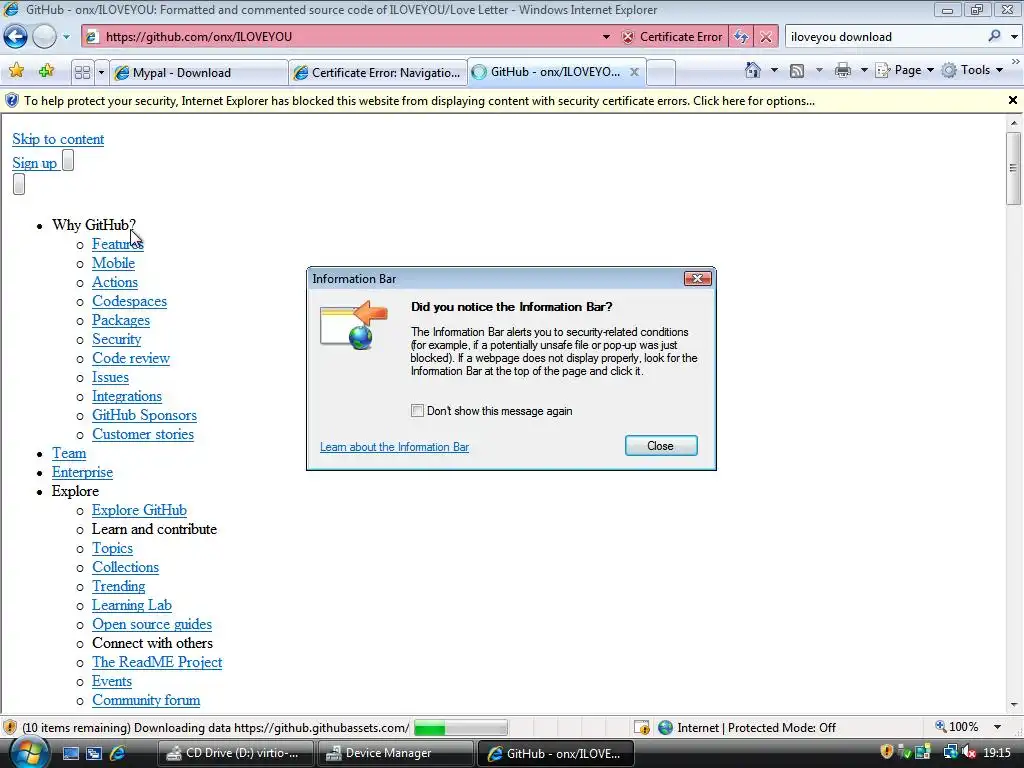Image resolution: width=1024 pixels, height=768 pixels.
Task: Click the Add to Favorites icon
Action: coord(46,71)
